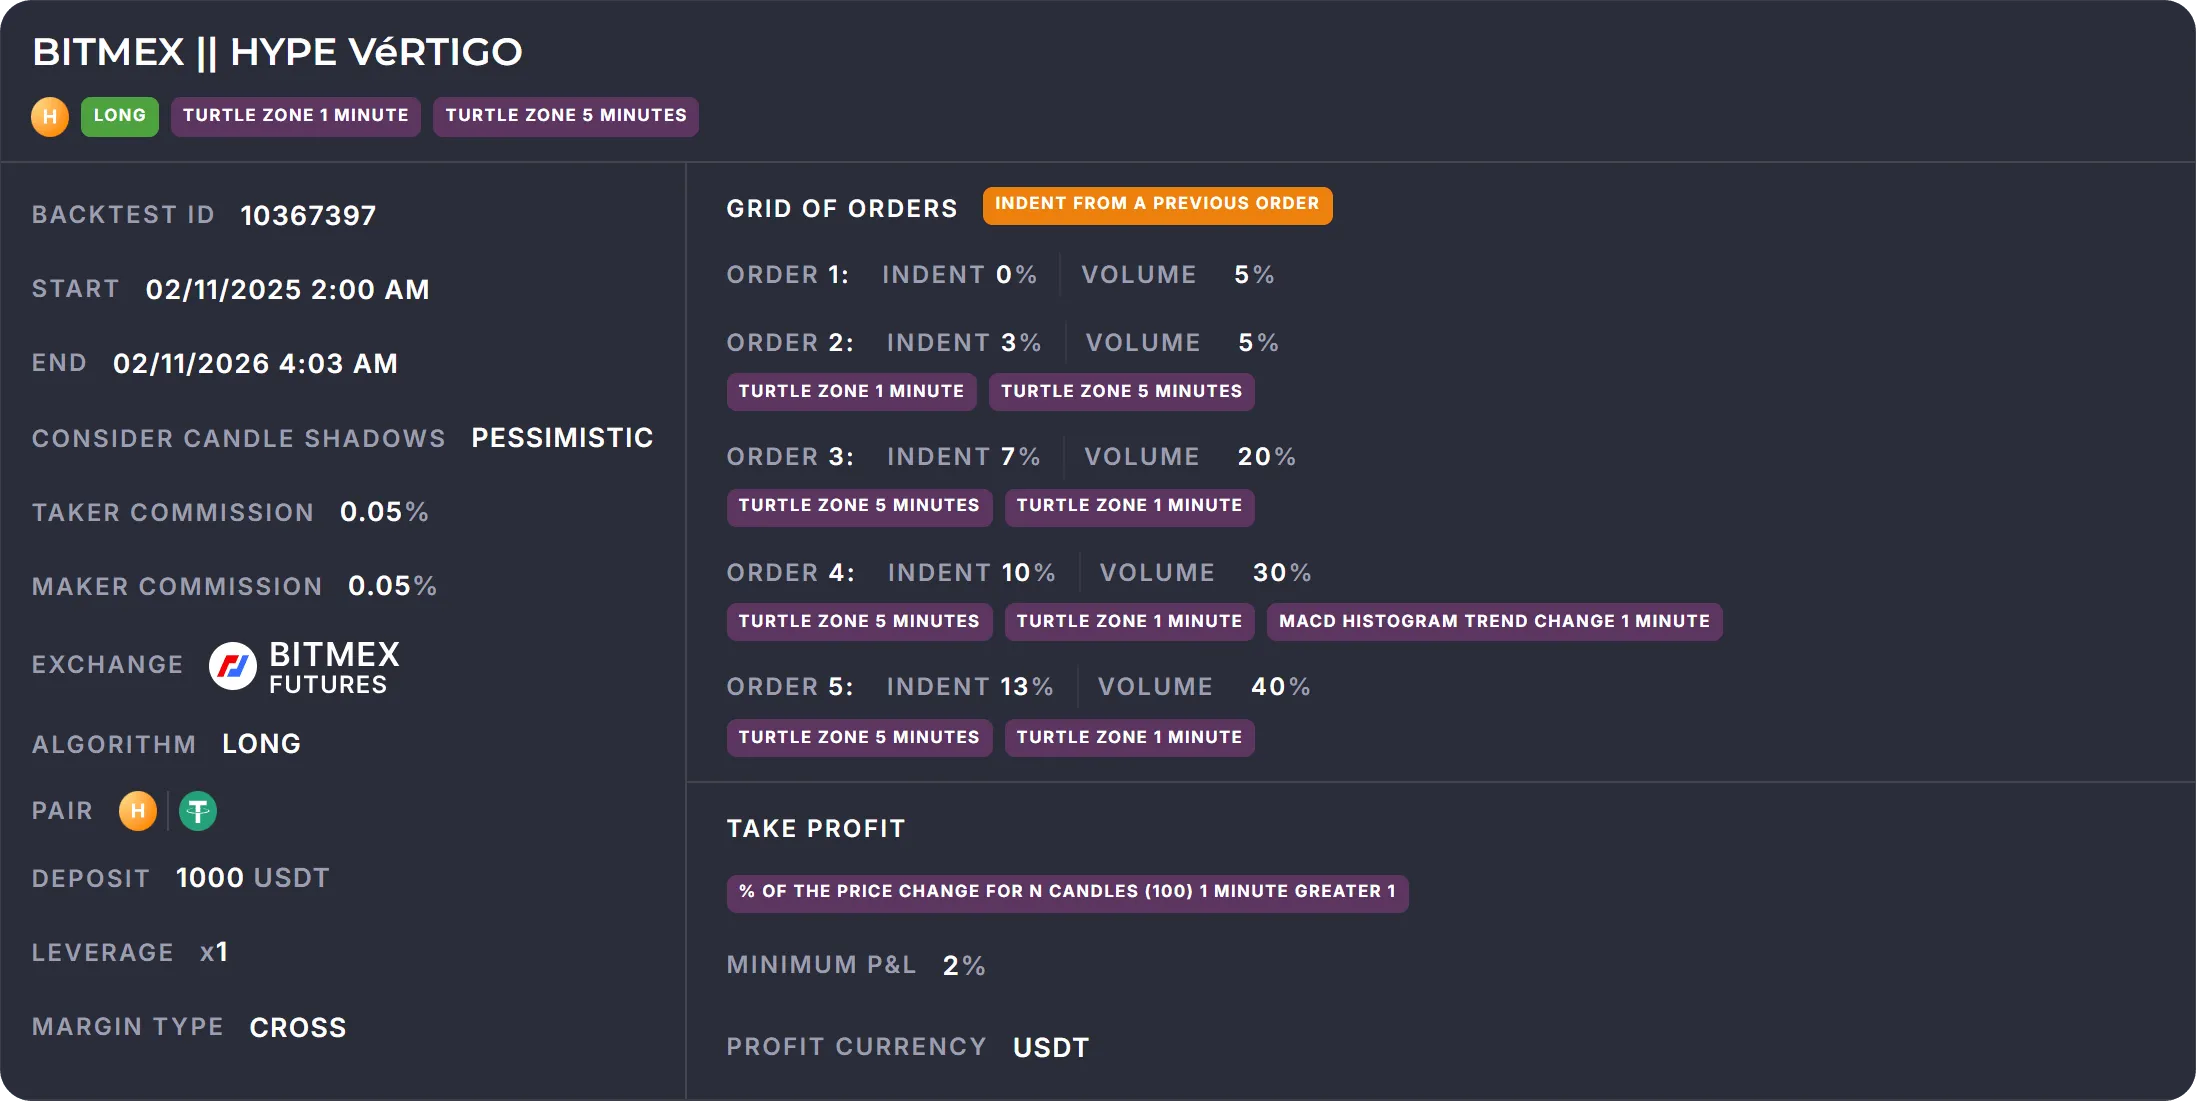The image size is (2196, 1101).
Task: Click the green LONG badge in header
Action: 120,116
